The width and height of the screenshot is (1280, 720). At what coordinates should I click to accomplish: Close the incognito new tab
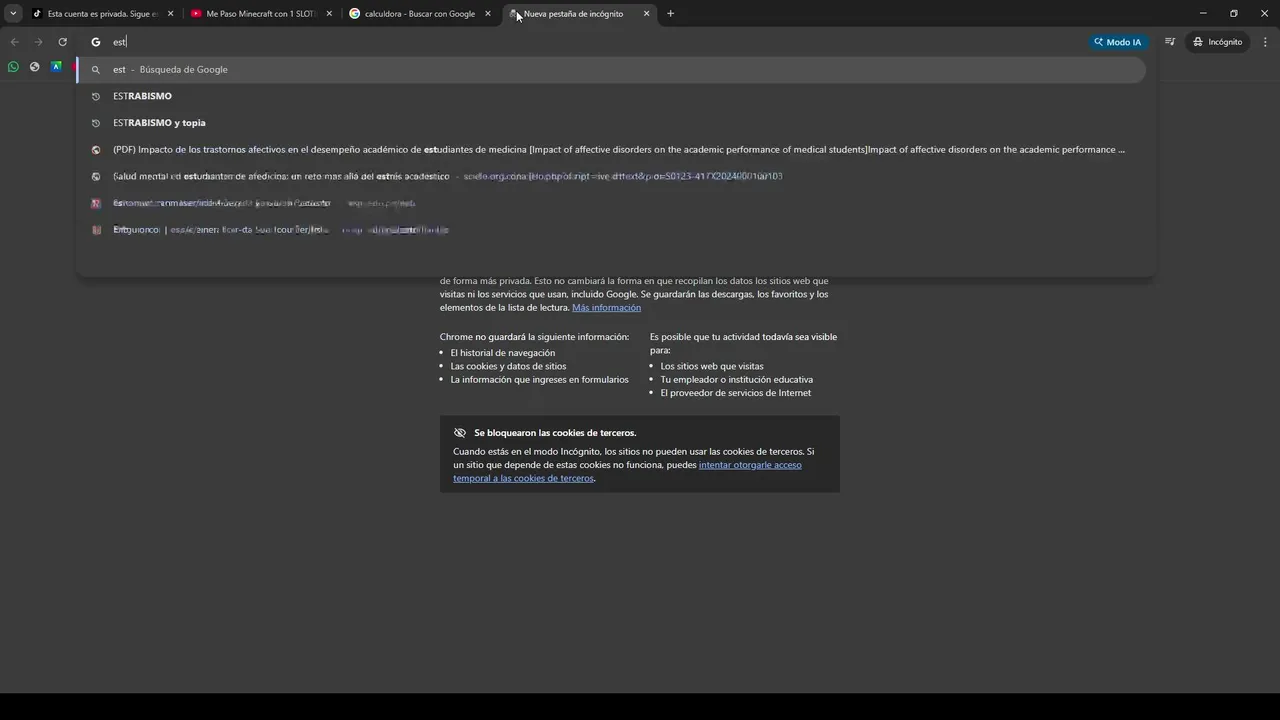[646, 14]
